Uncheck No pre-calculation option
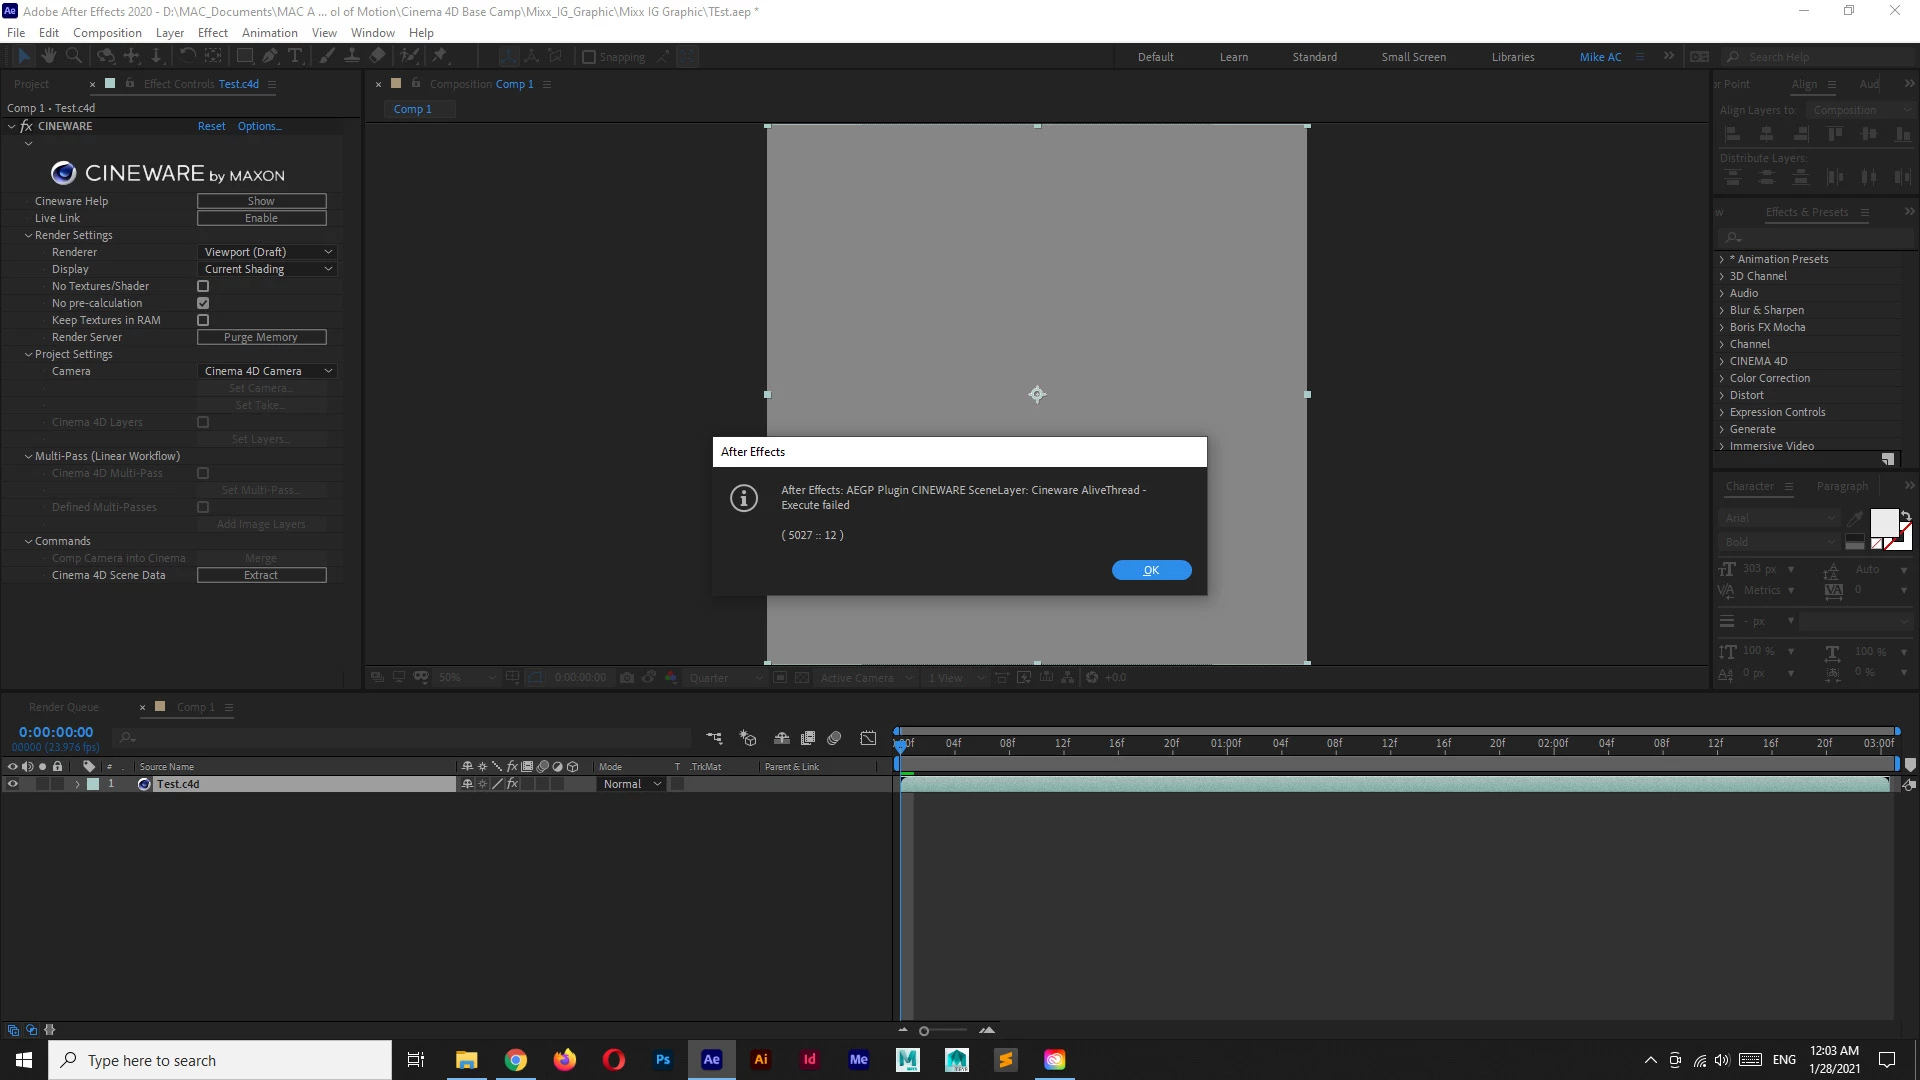 (203, 303)
